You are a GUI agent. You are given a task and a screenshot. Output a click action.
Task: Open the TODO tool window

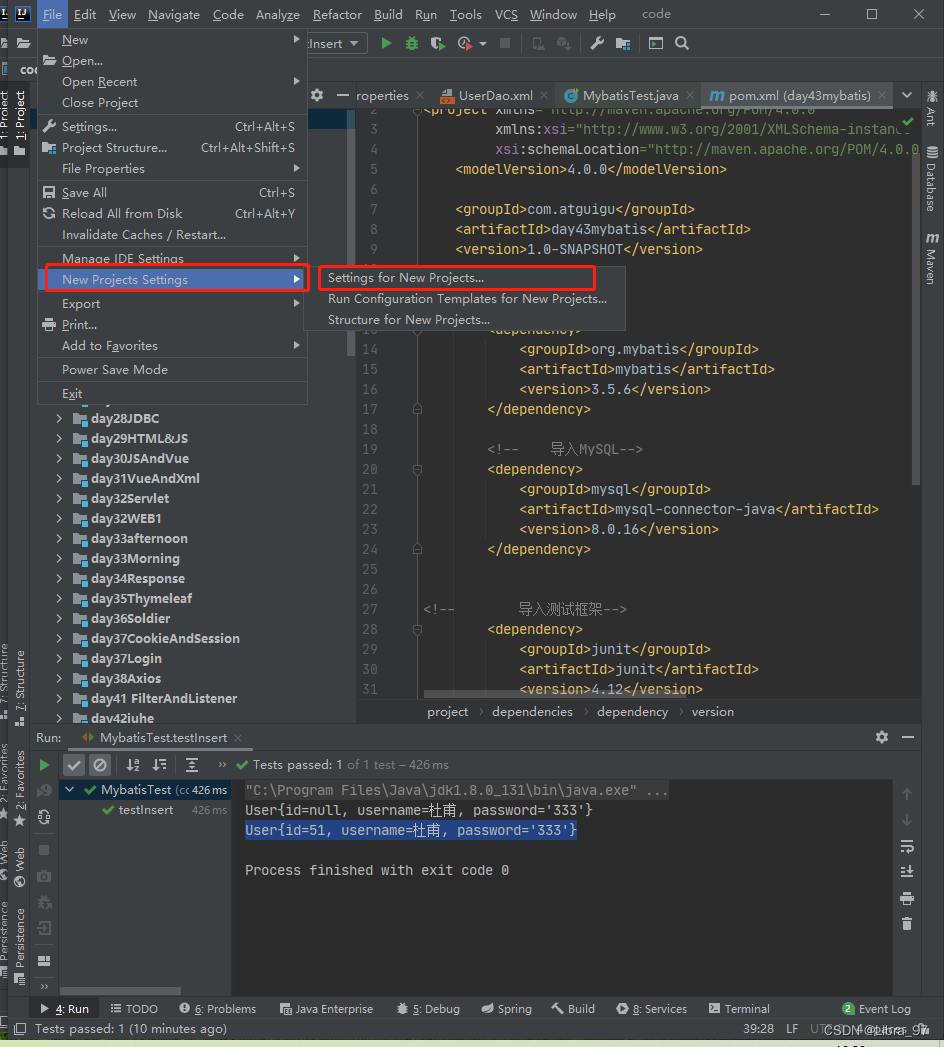[134, 1008]
